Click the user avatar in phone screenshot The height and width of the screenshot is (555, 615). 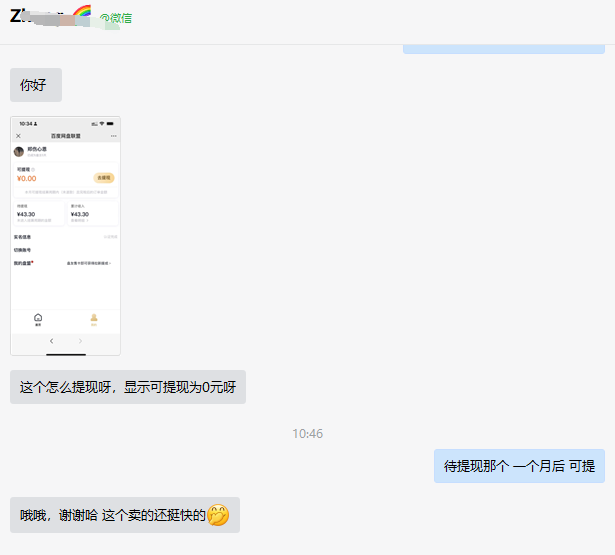click(x=19, y=151)
